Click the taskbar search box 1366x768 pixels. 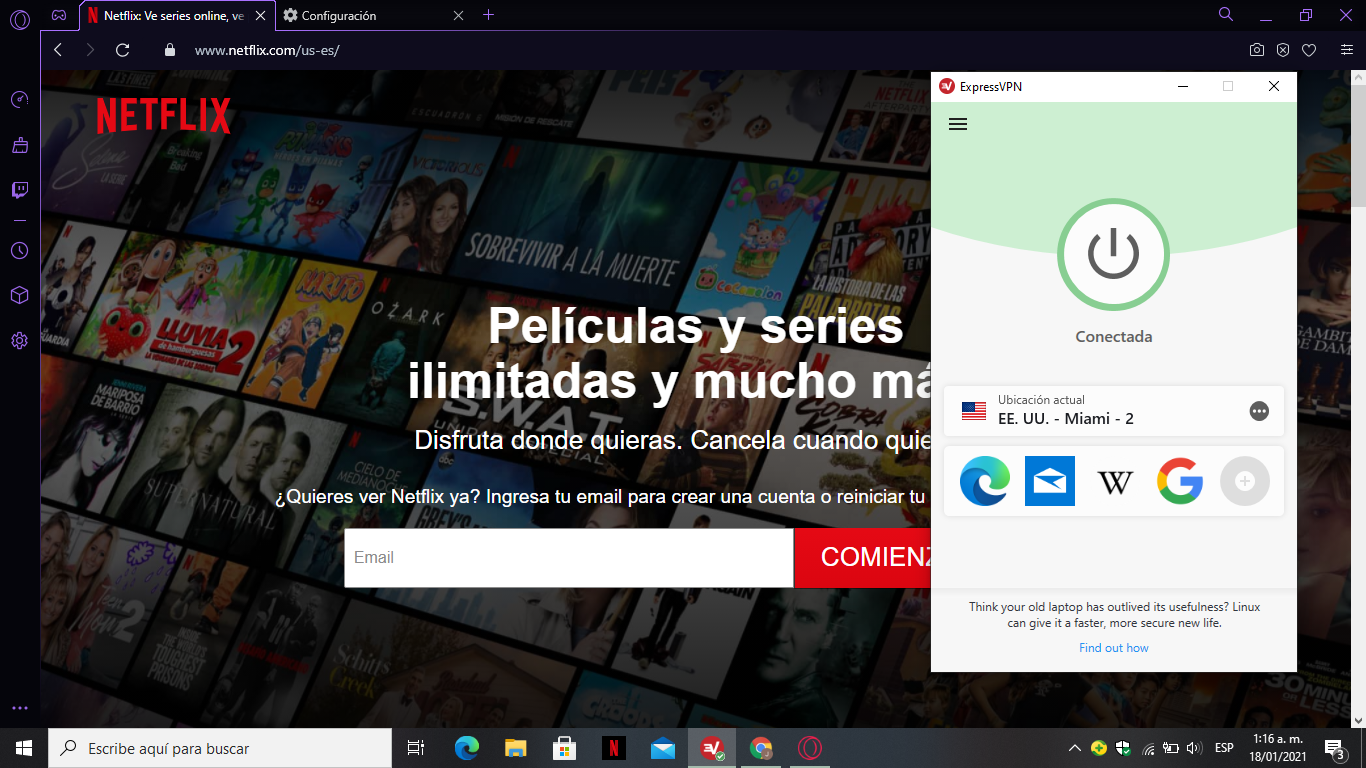click(x=220, y=748)
